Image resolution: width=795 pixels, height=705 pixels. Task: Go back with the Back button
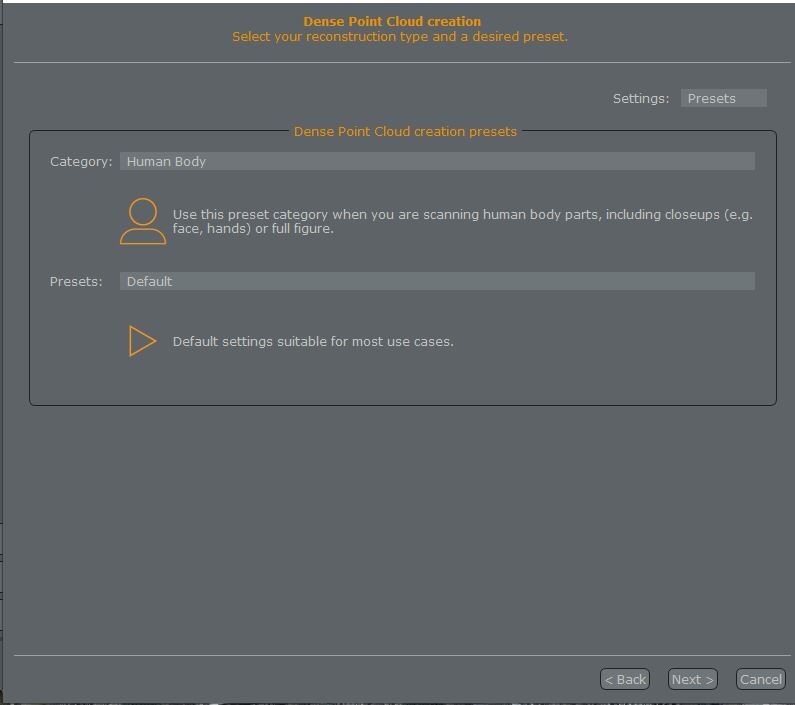pos(625,679)
